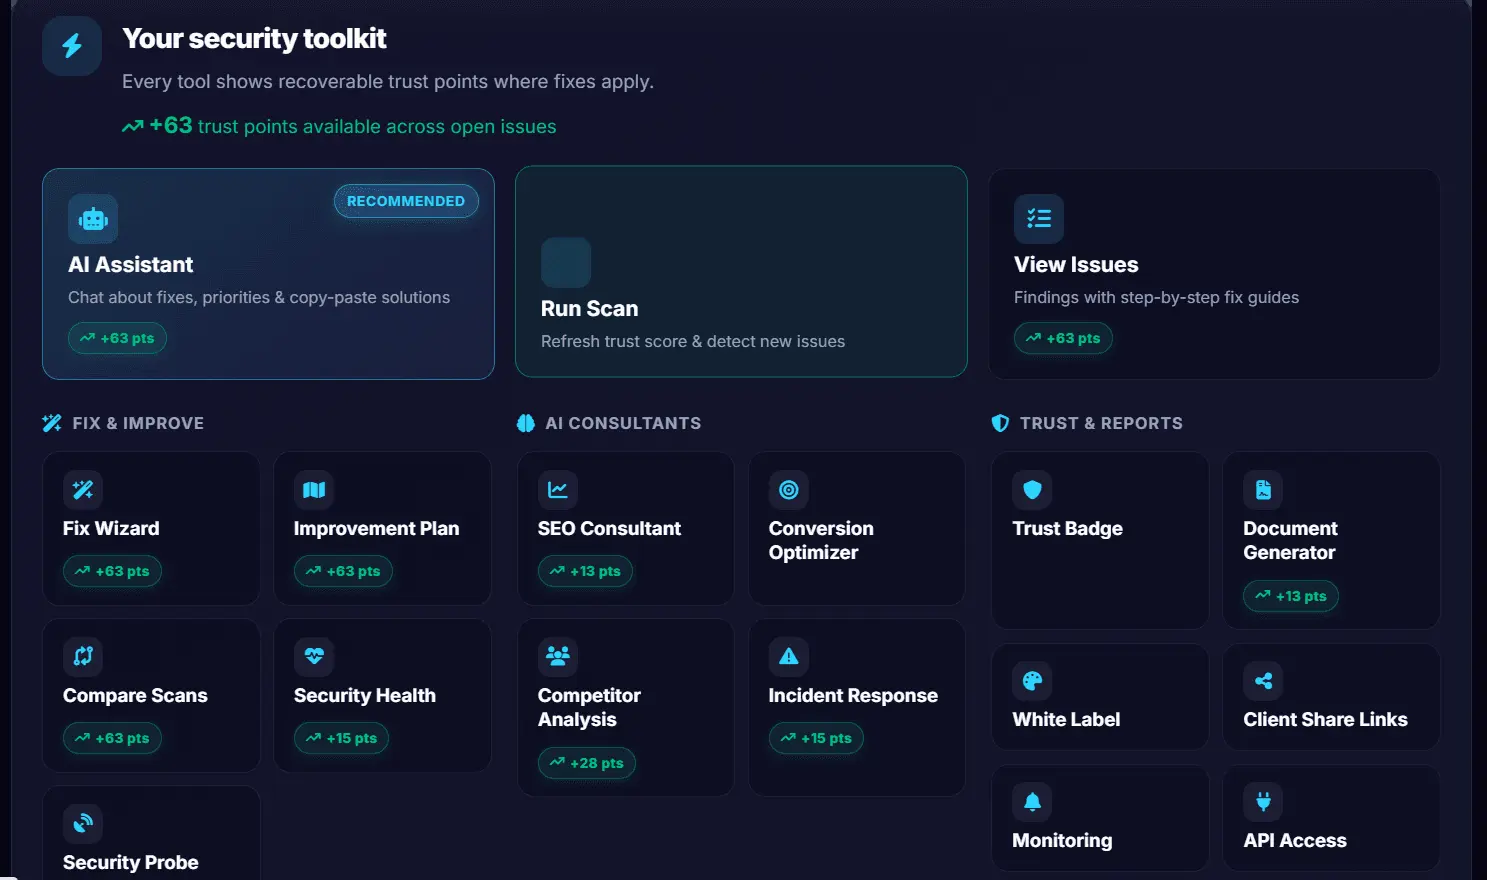Viewport: 1487px width, 880px height.
Task: Open the Document Generator file icon
Action: (1263, 490)
